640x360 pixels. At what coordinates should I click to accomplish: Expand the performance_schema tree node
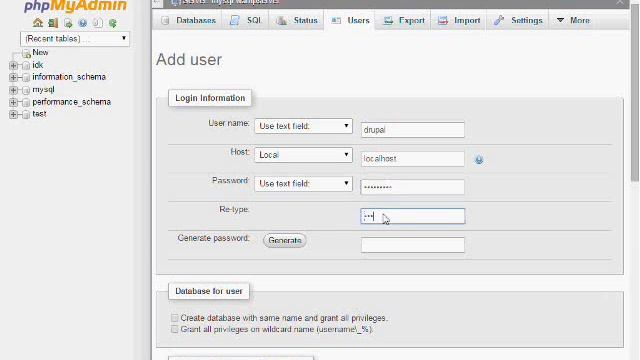pyautogui.click(x=13, y=102)
